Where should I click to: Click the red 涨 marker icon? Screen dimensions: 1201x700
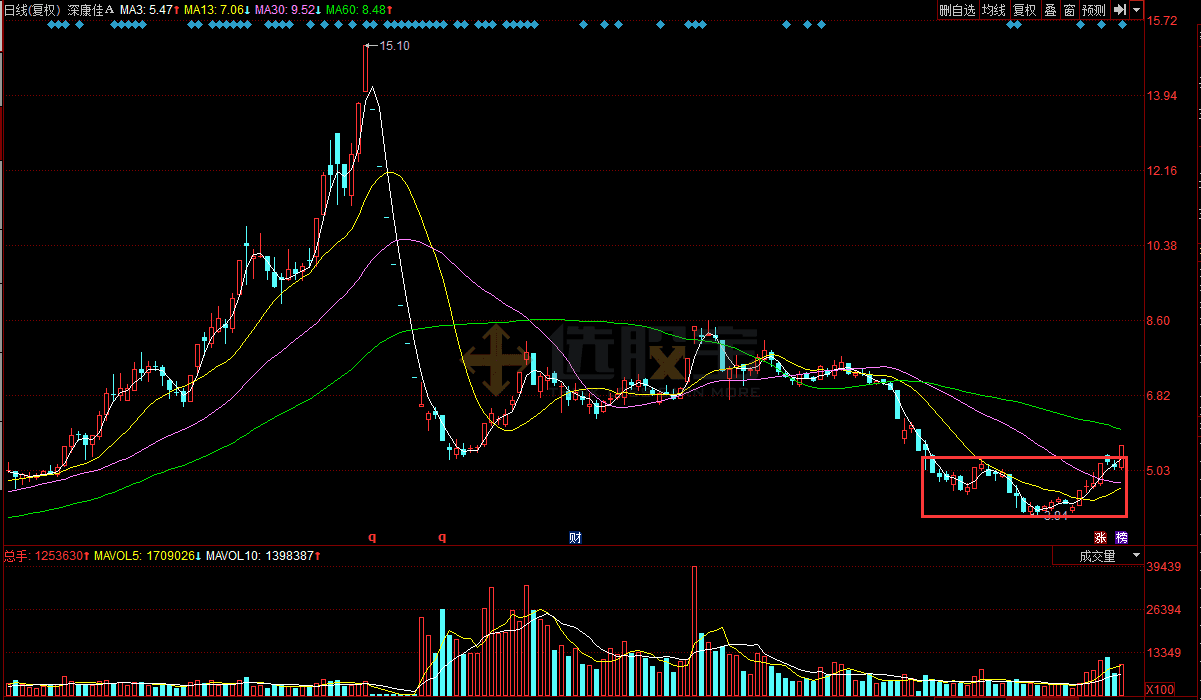tap(1100, 537)
